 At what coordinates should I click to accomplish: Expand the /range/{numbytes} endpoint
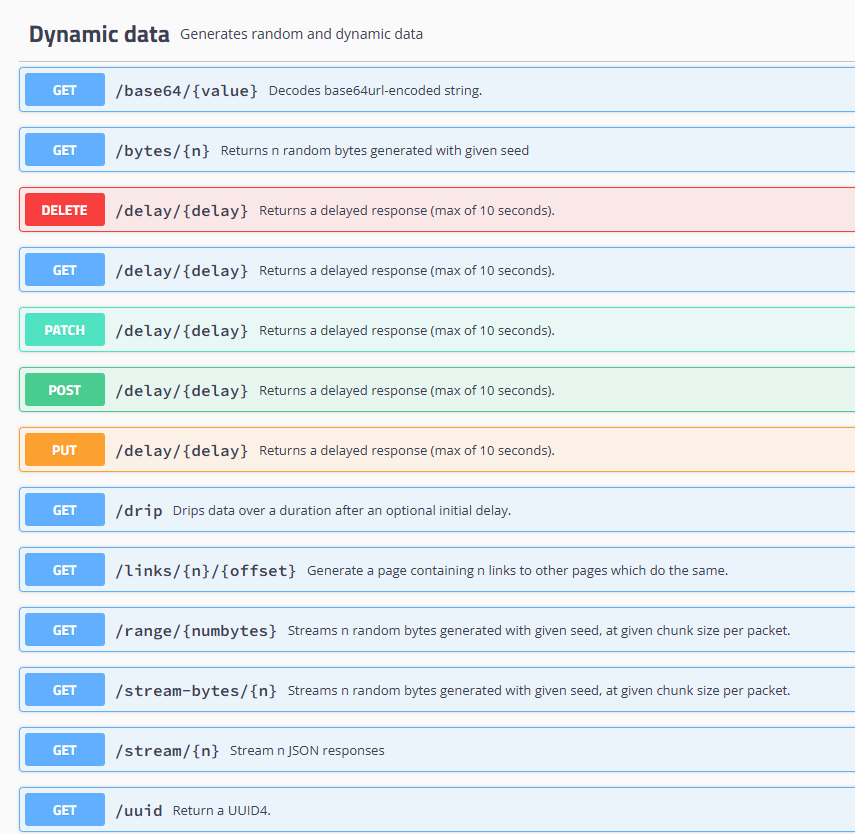point(196,630)
